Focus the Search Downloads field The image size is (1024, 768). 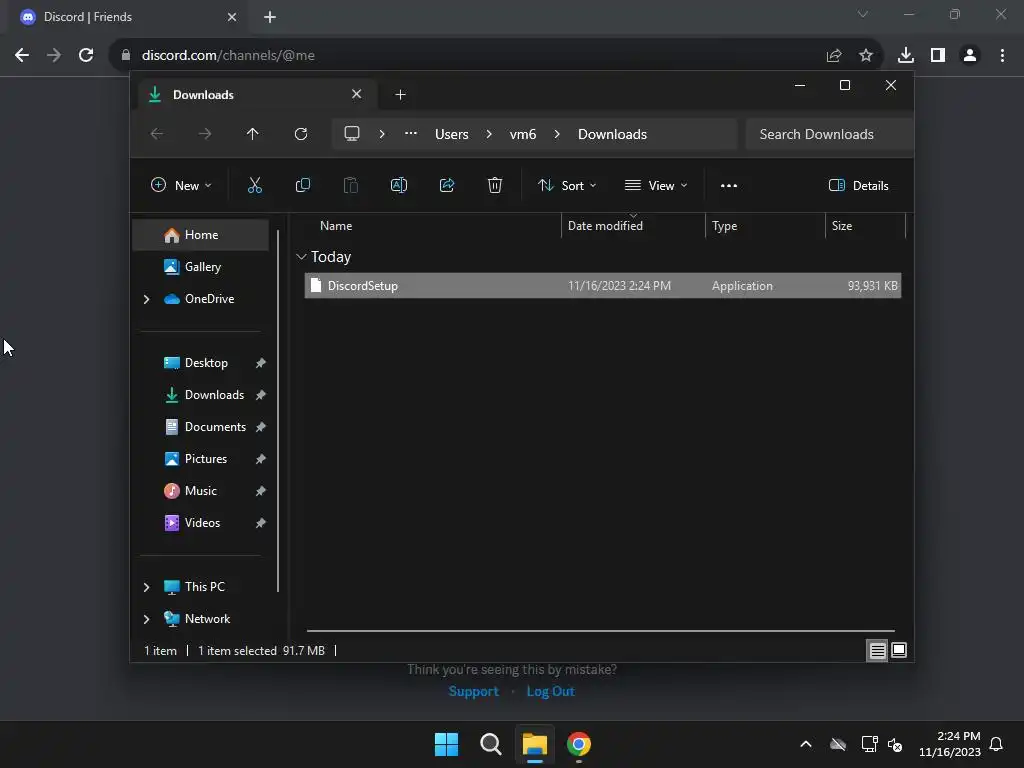829,134
